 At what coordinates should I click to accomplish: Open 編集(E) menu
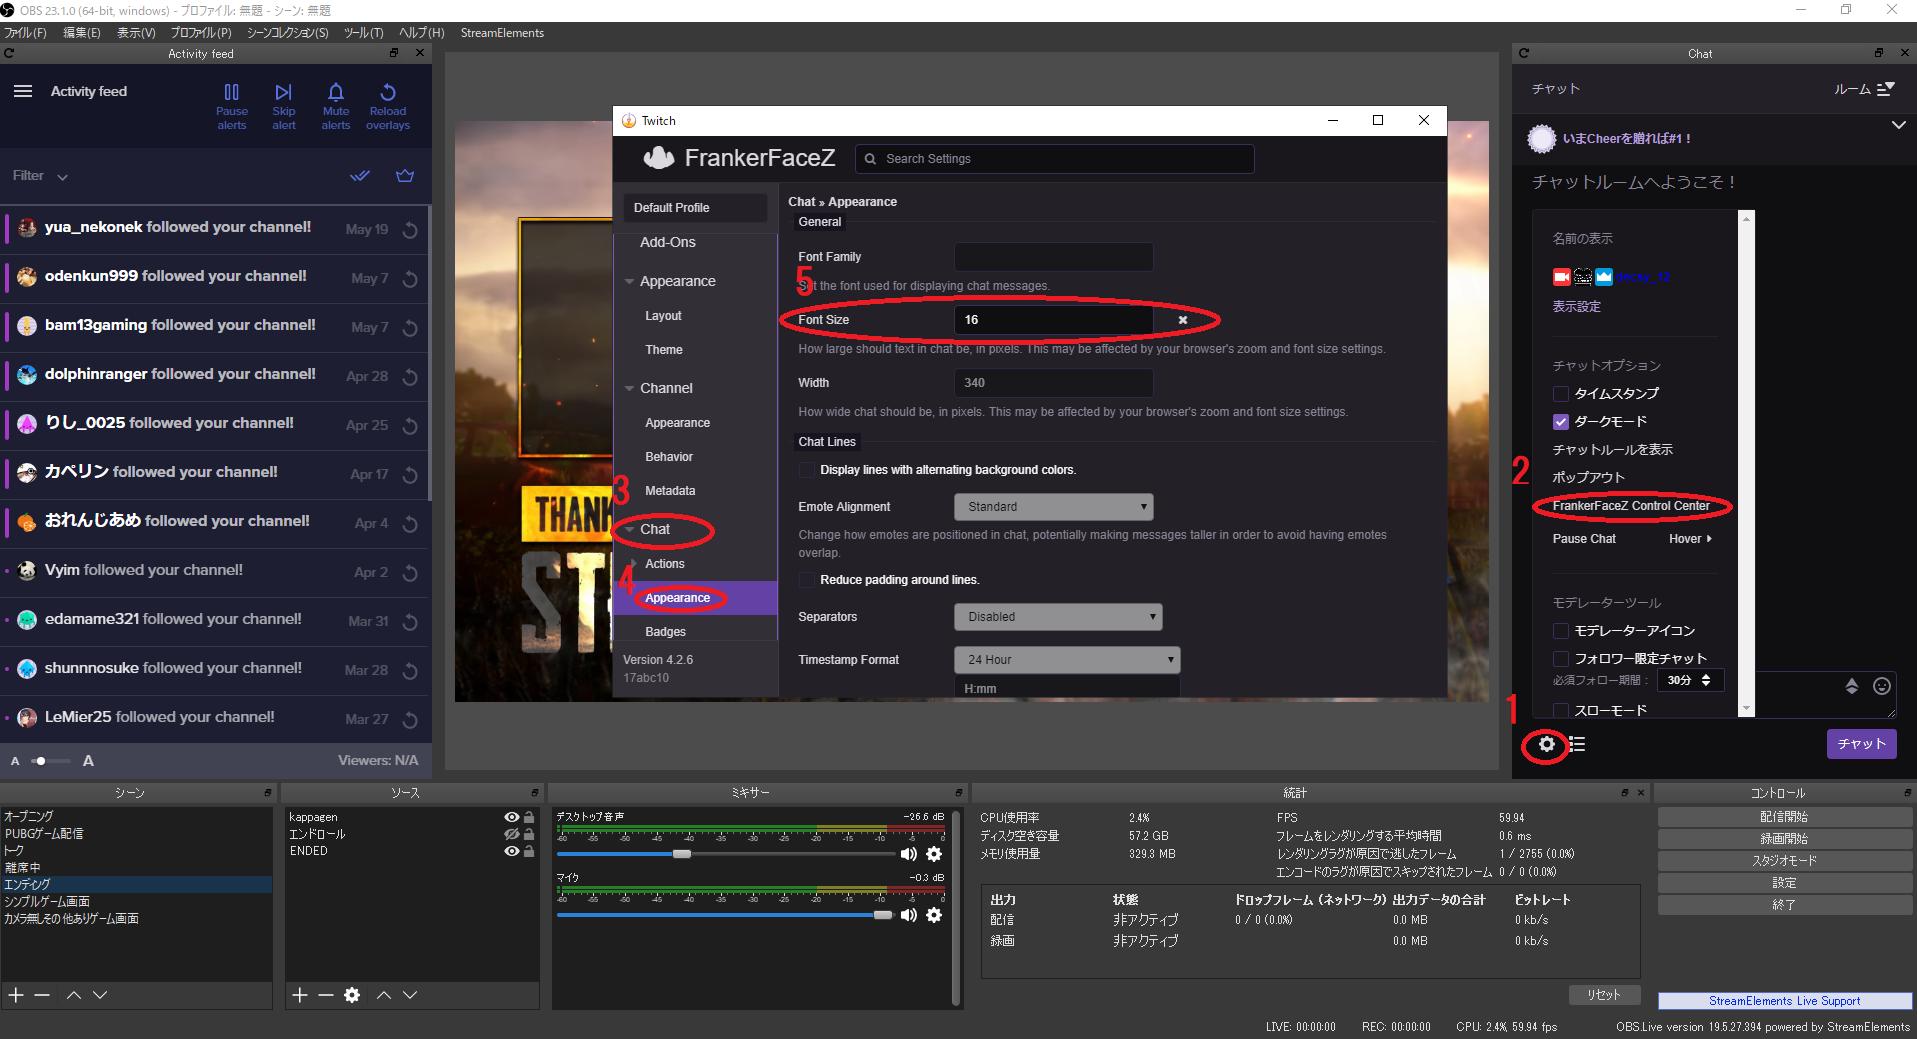tap(82, 33)
